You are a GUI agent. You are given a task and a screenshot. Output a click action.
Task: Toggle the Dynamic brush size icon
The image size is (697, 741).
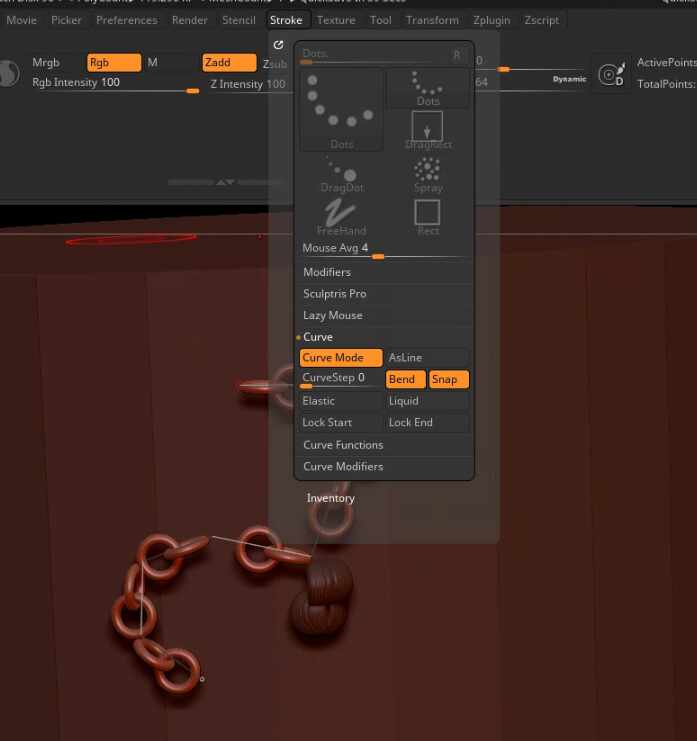(611, 75)
